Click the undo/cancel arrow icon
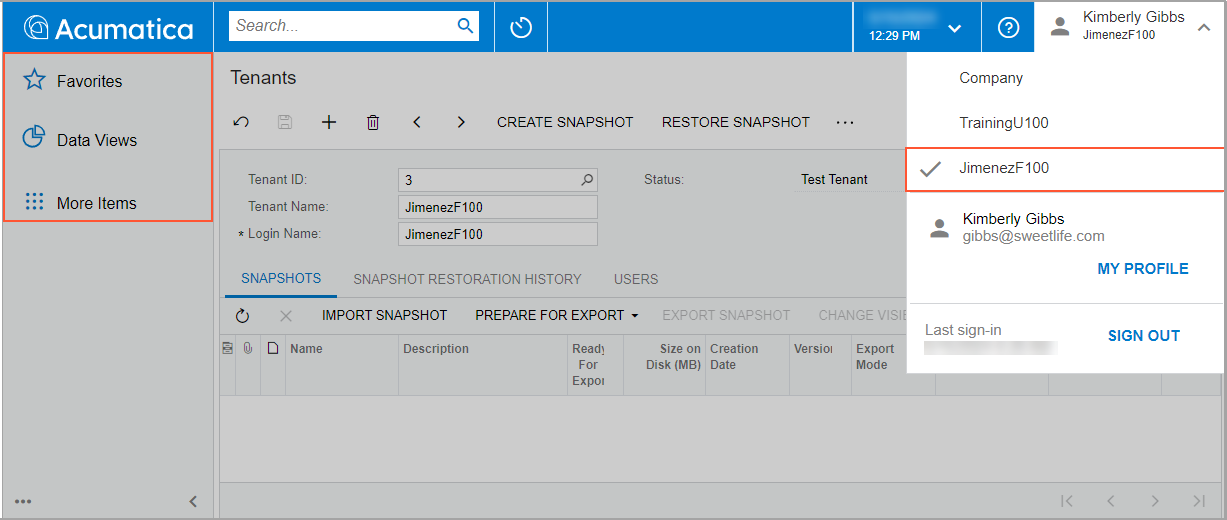The image size is (1227, 520). 241,122
